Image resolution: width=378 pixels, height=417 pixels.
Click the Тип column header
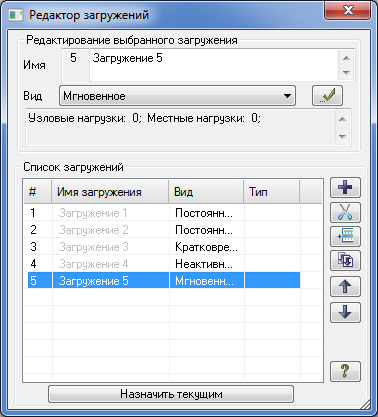272,192
